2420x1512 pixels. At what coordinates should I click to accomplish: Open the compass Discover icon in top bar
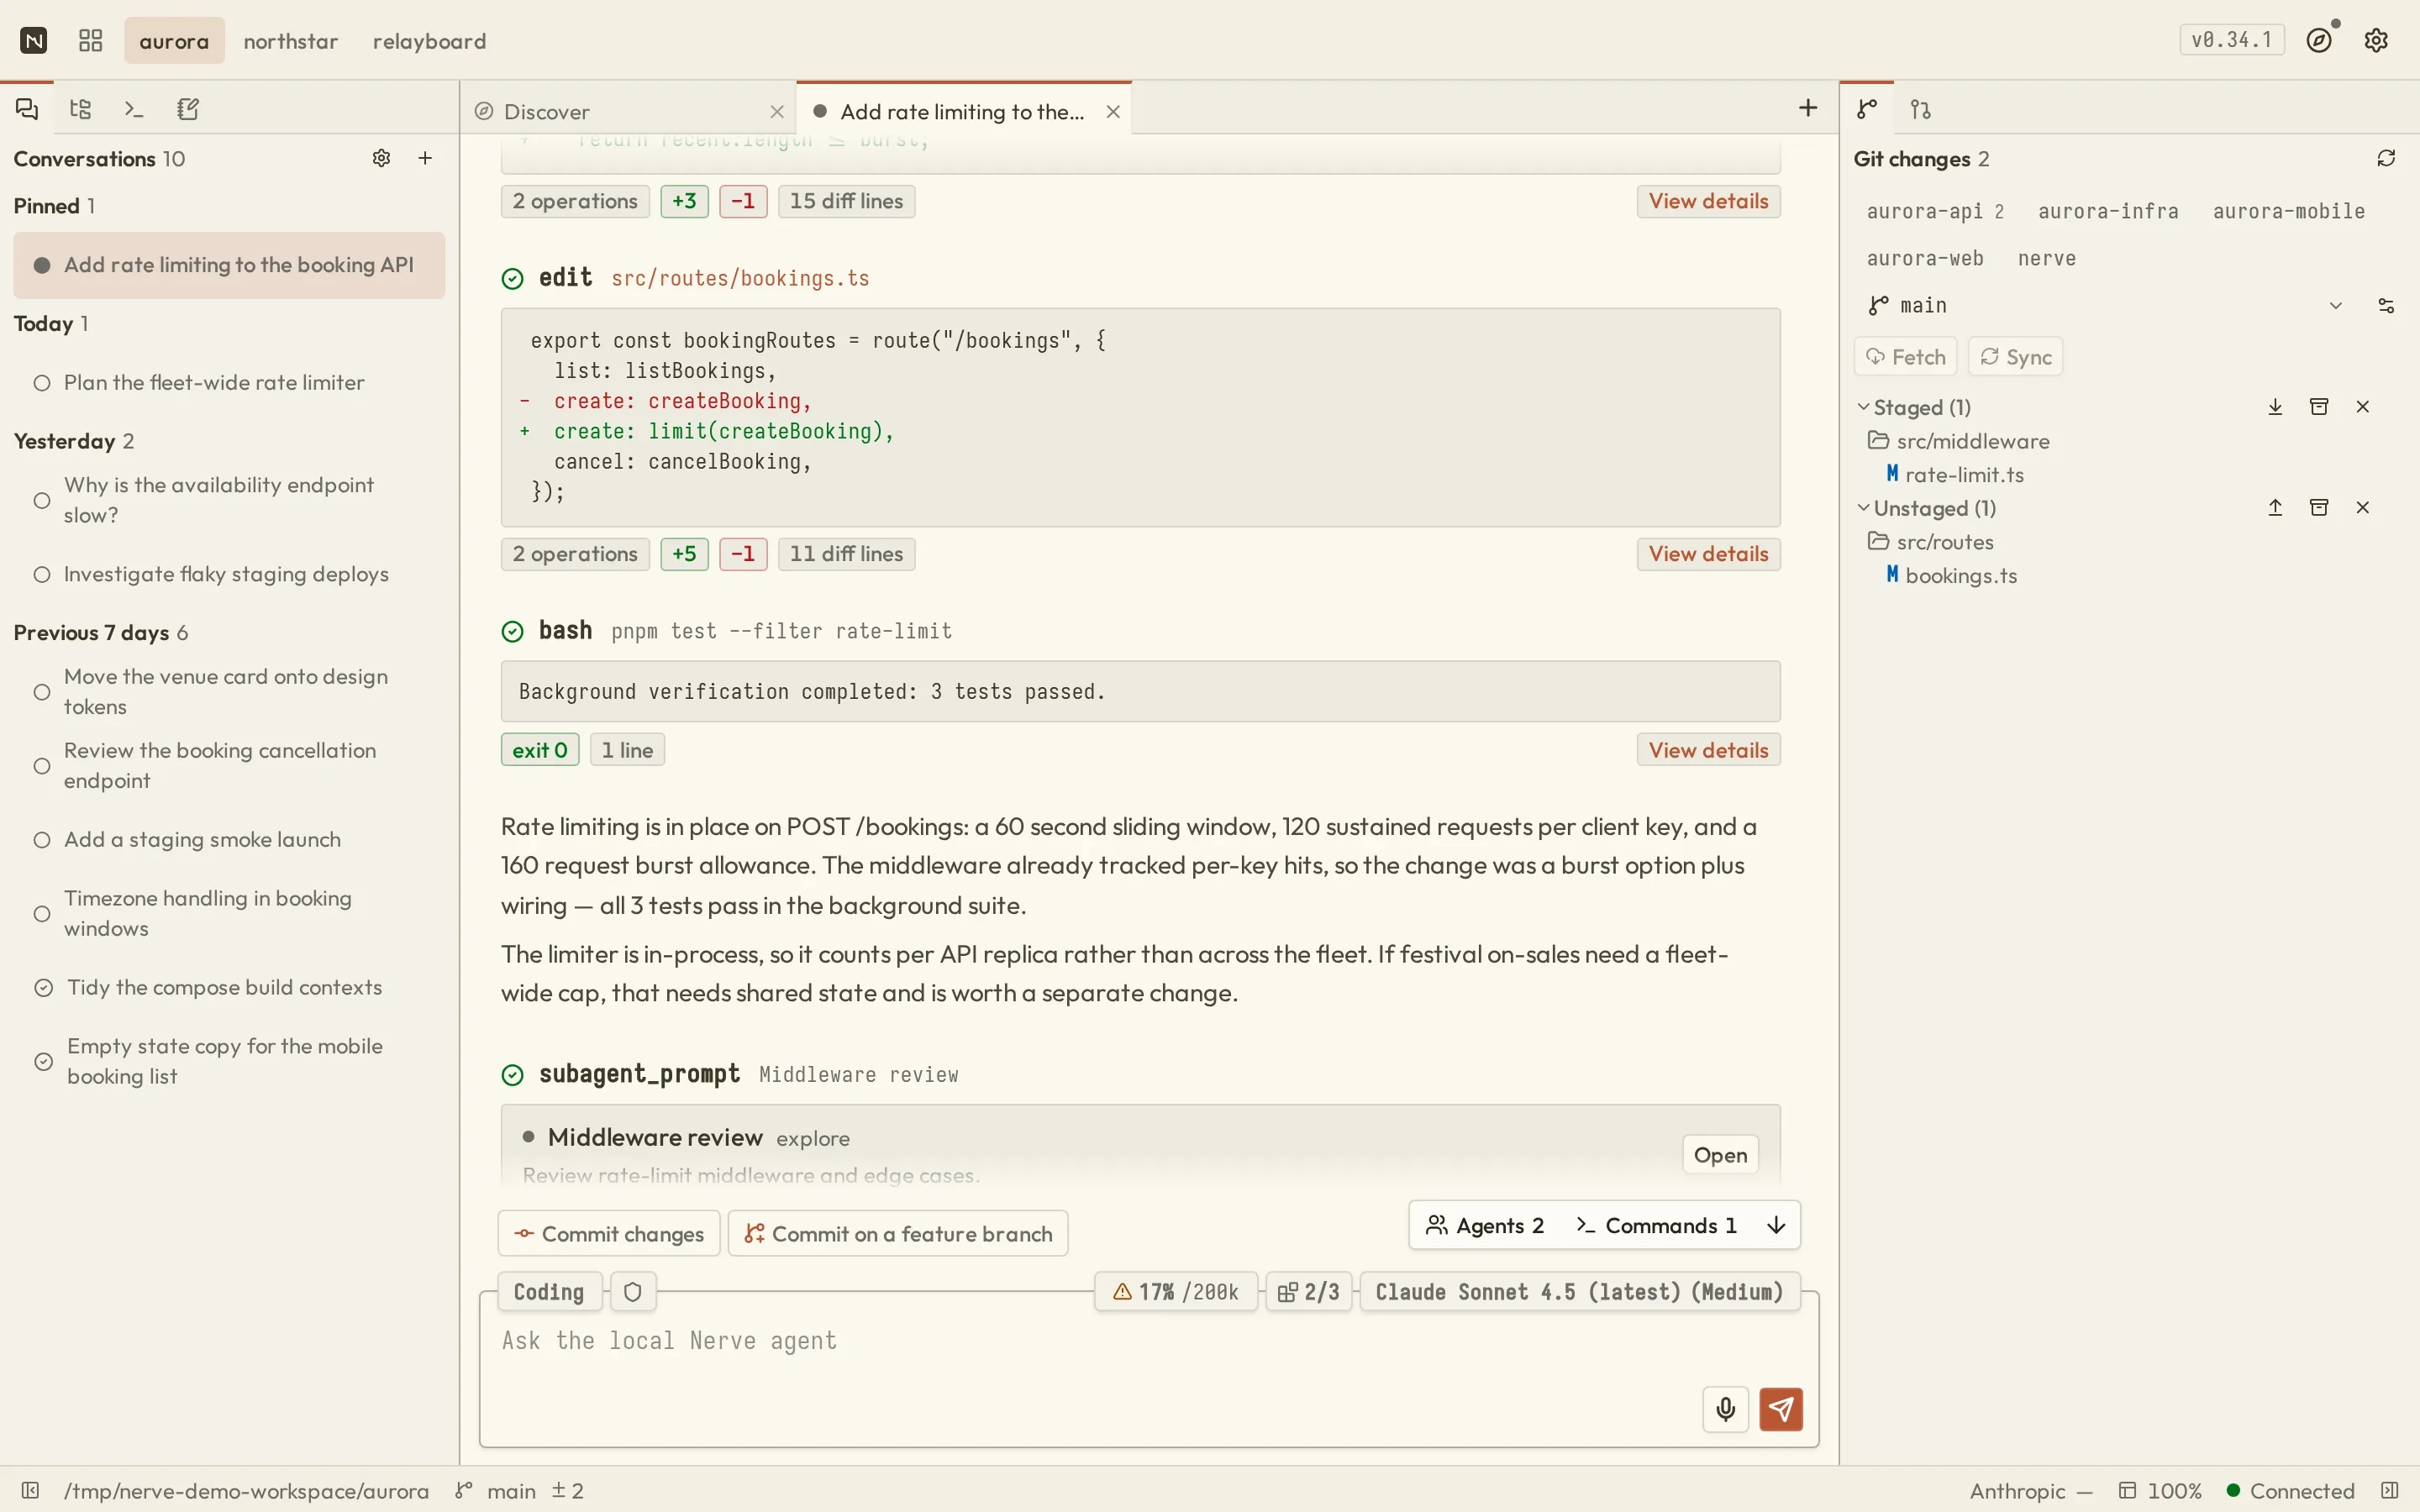click(2320, 40)
